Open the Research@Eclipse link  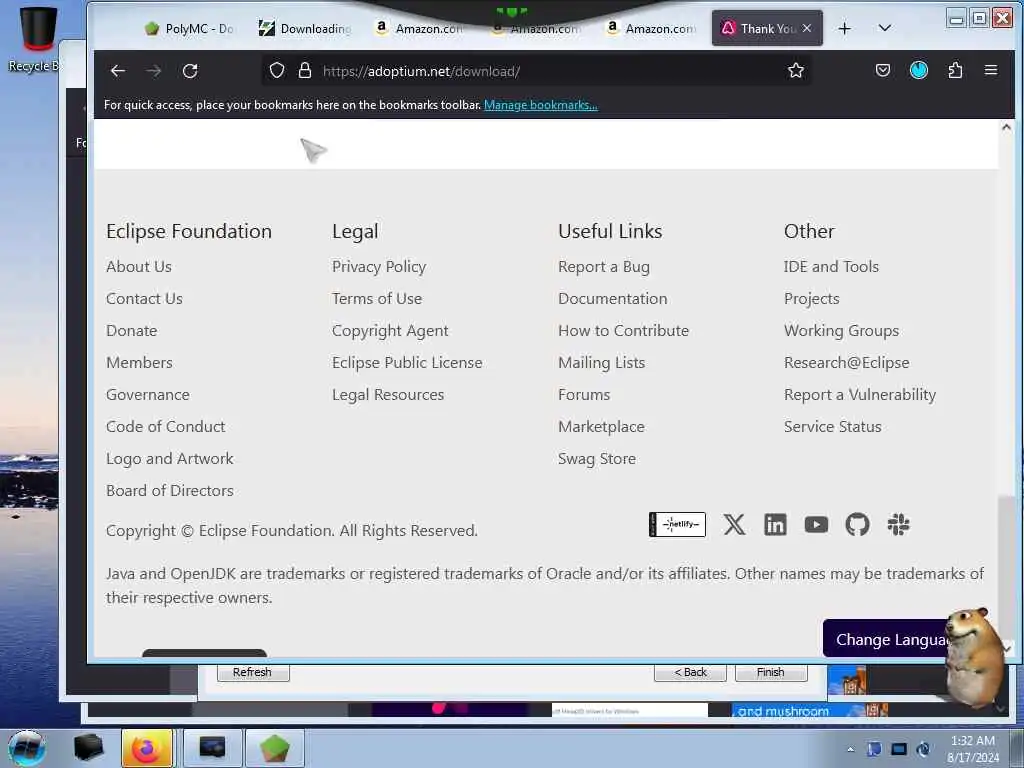846,362
